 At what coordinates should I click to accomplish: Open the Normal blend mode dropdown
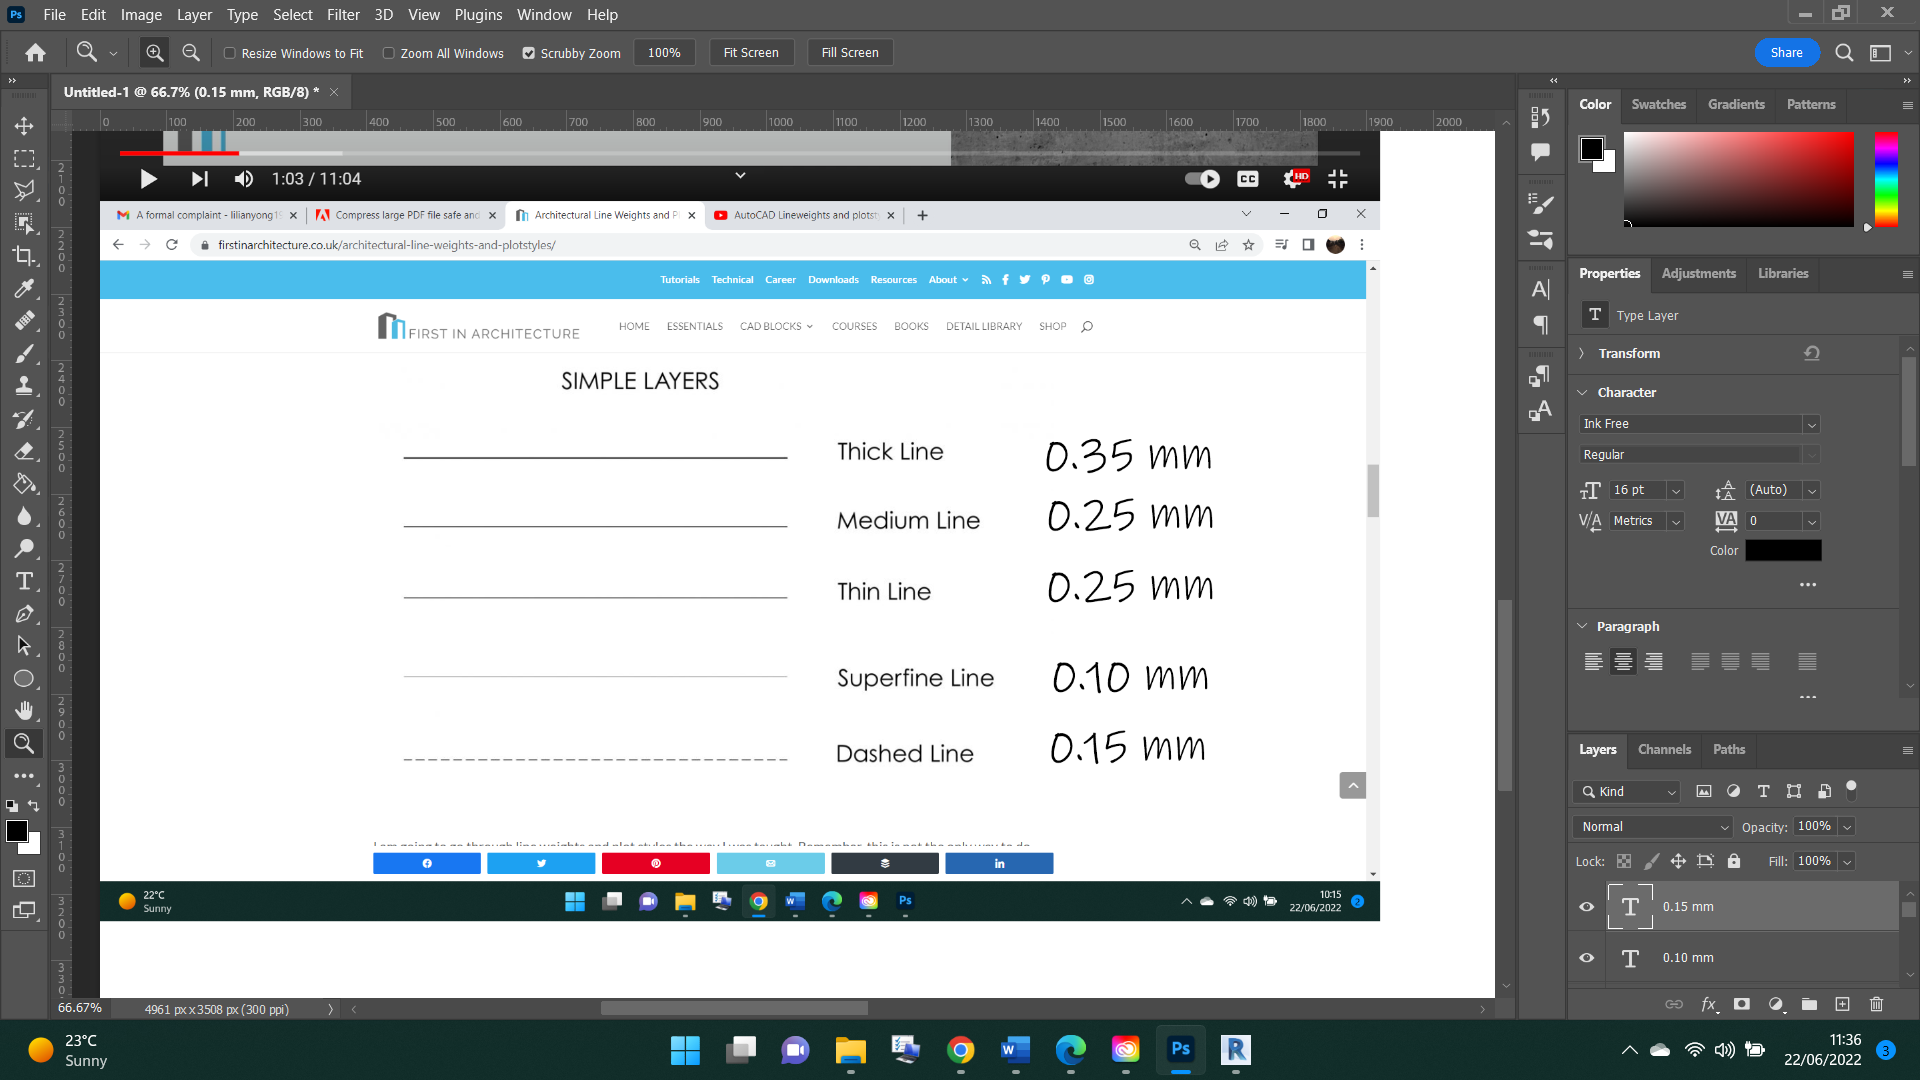click(x=1652, y=827)
